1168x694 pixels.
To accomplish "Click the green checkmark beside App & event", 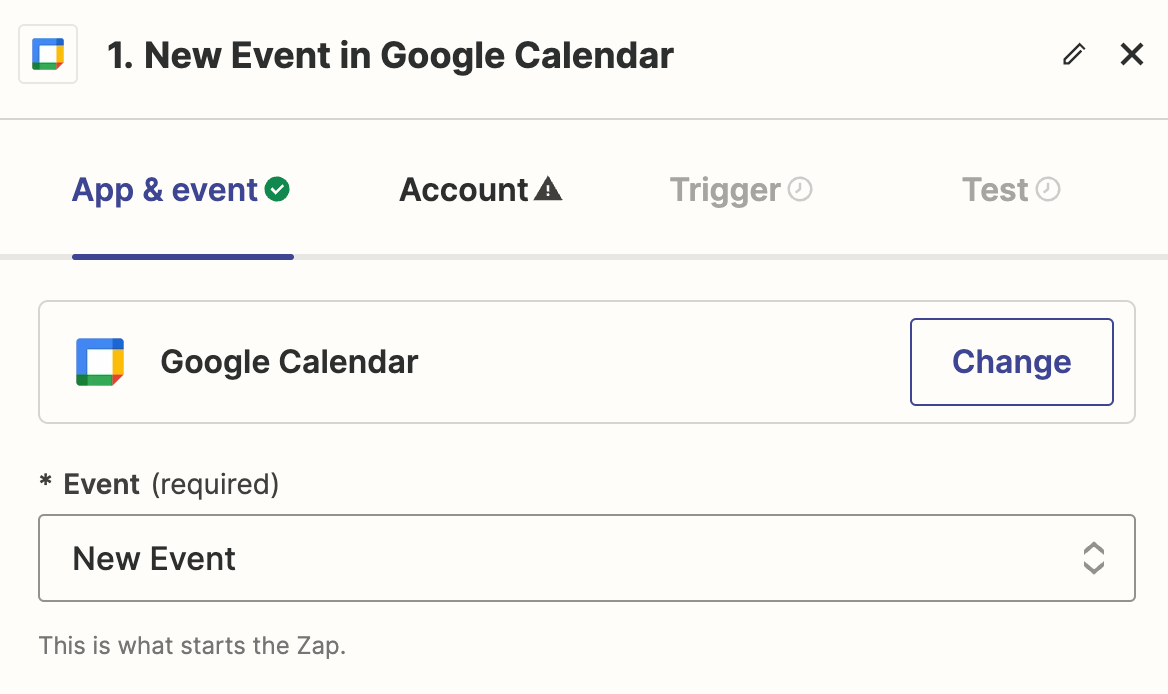I will pos(278,189).
